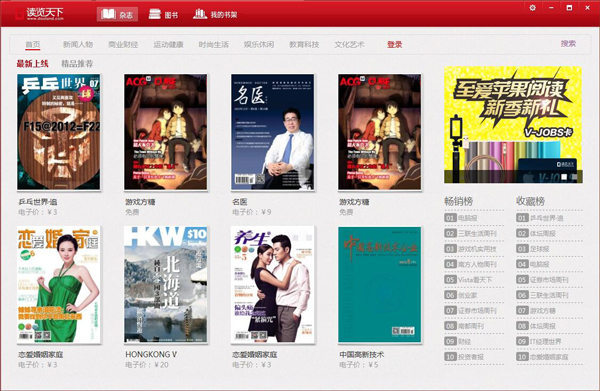Switch to the 运动健康 category
The image size is (600, 391).
pos(168,44)
